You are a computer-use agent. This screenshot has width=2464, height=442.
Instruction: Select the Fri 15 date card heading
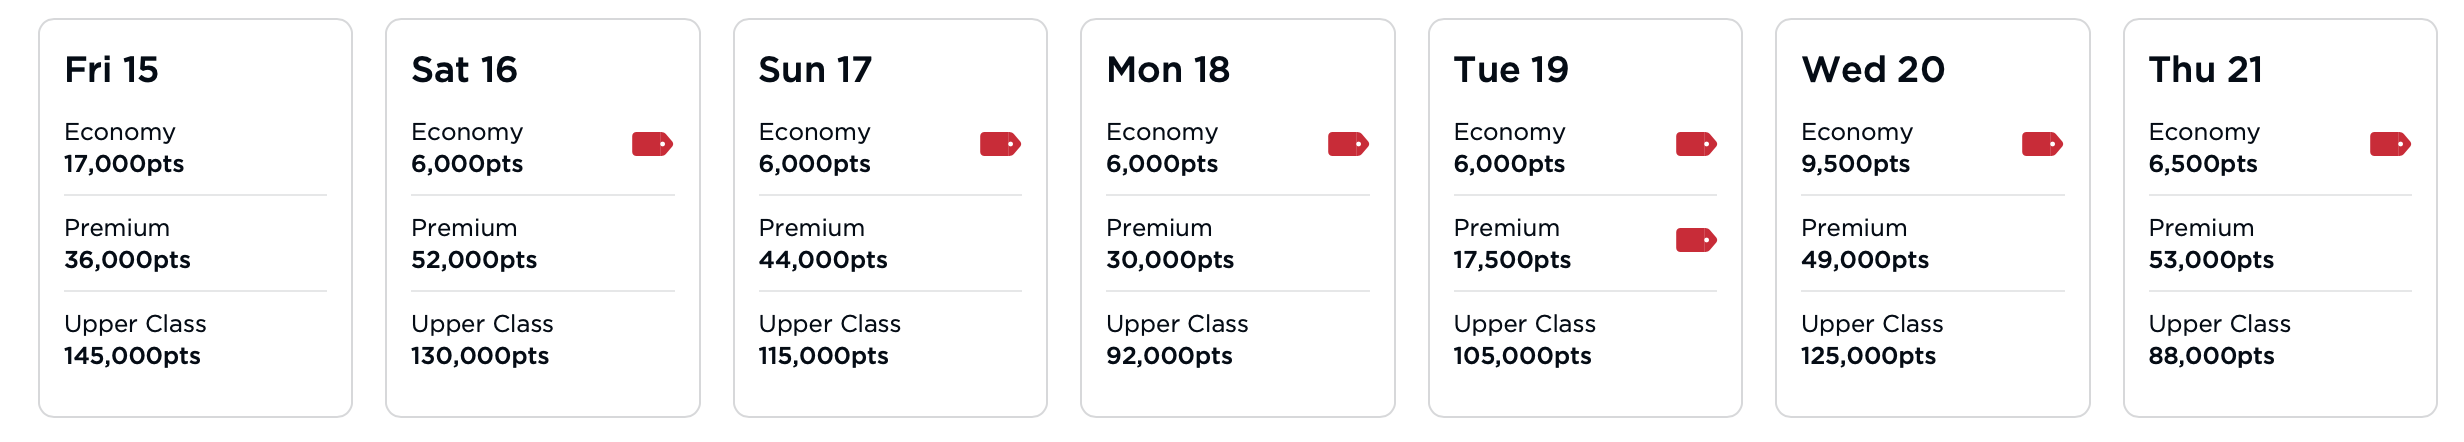(x=112, y=70)
